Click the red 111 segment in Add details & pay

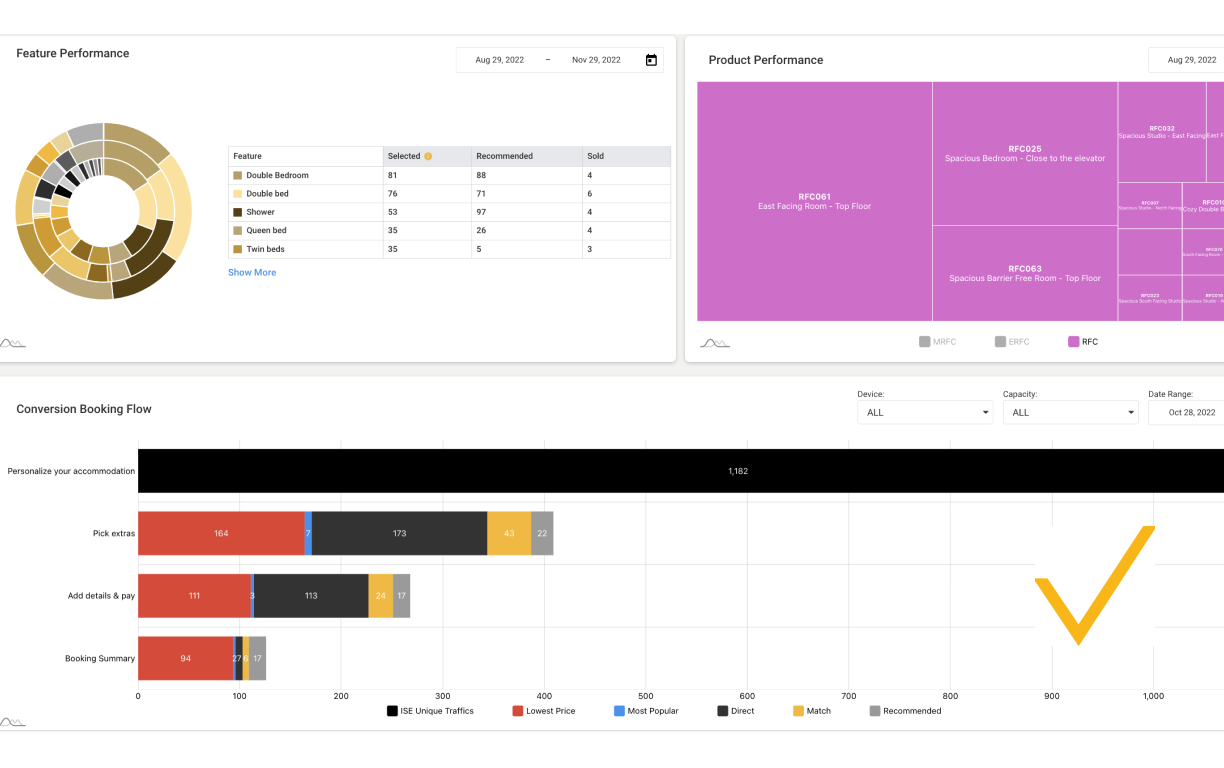194,596
